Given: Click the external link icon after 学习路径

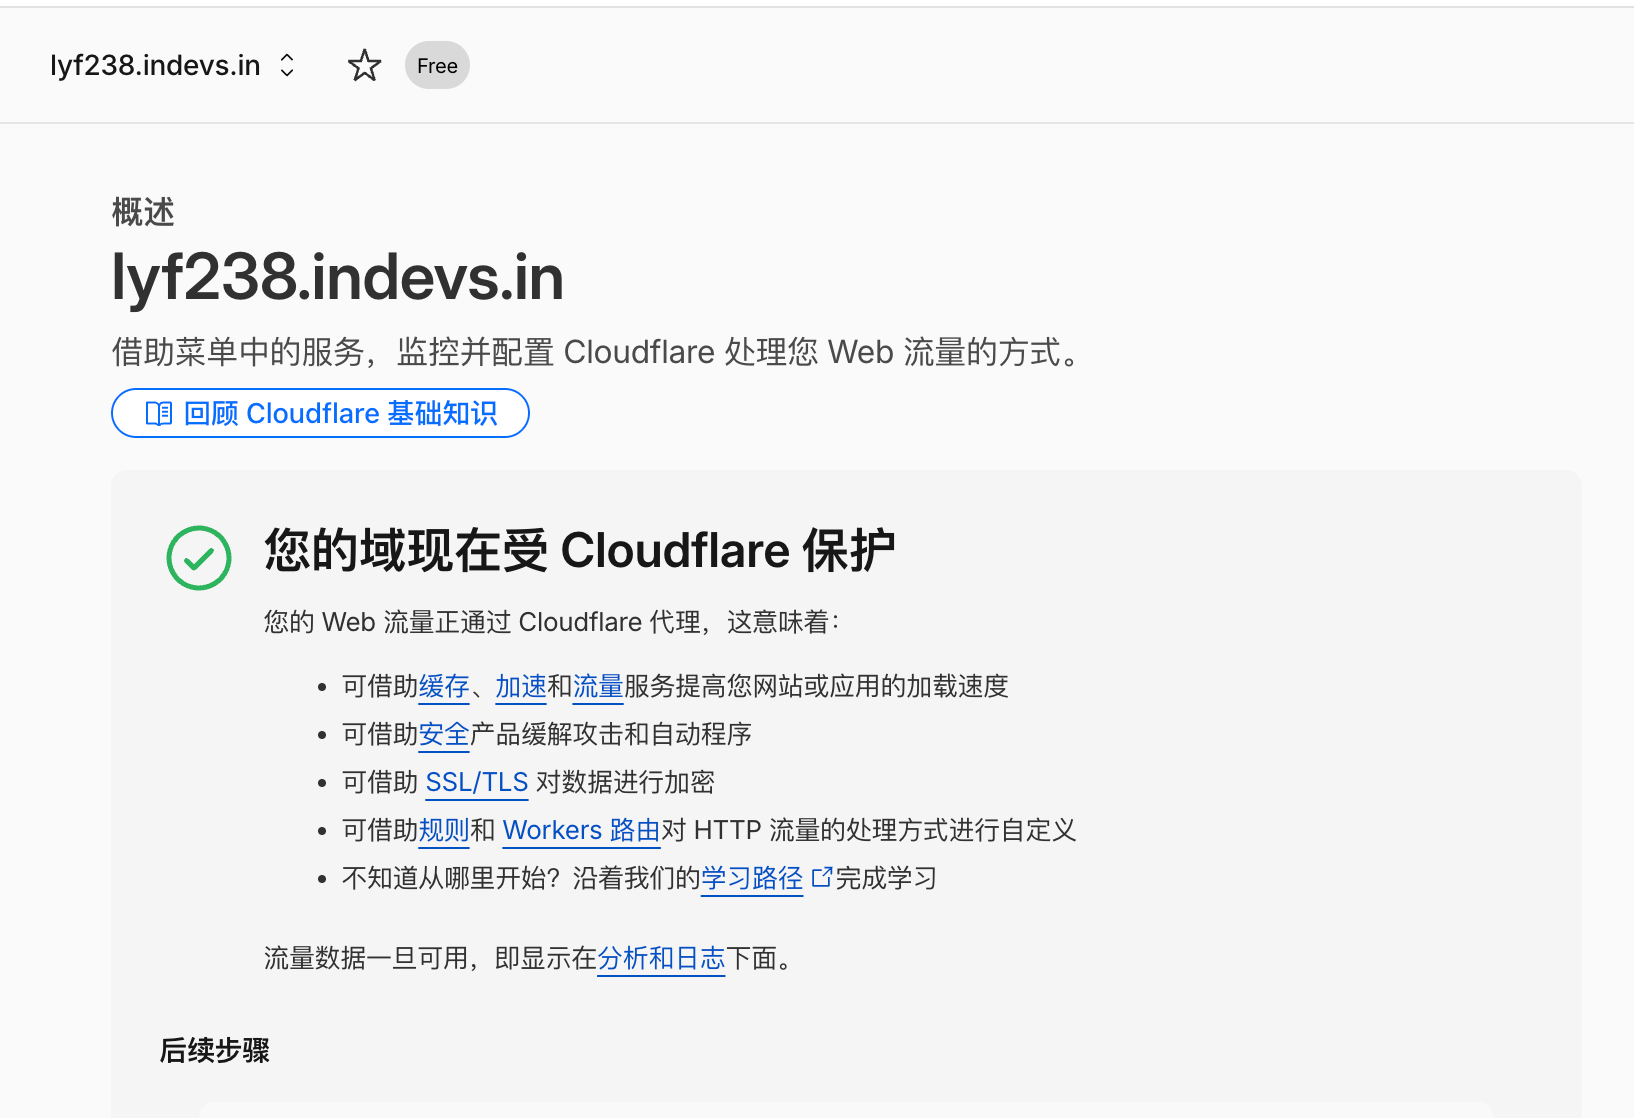Looking at the screenshot, I should click(821, 878).
